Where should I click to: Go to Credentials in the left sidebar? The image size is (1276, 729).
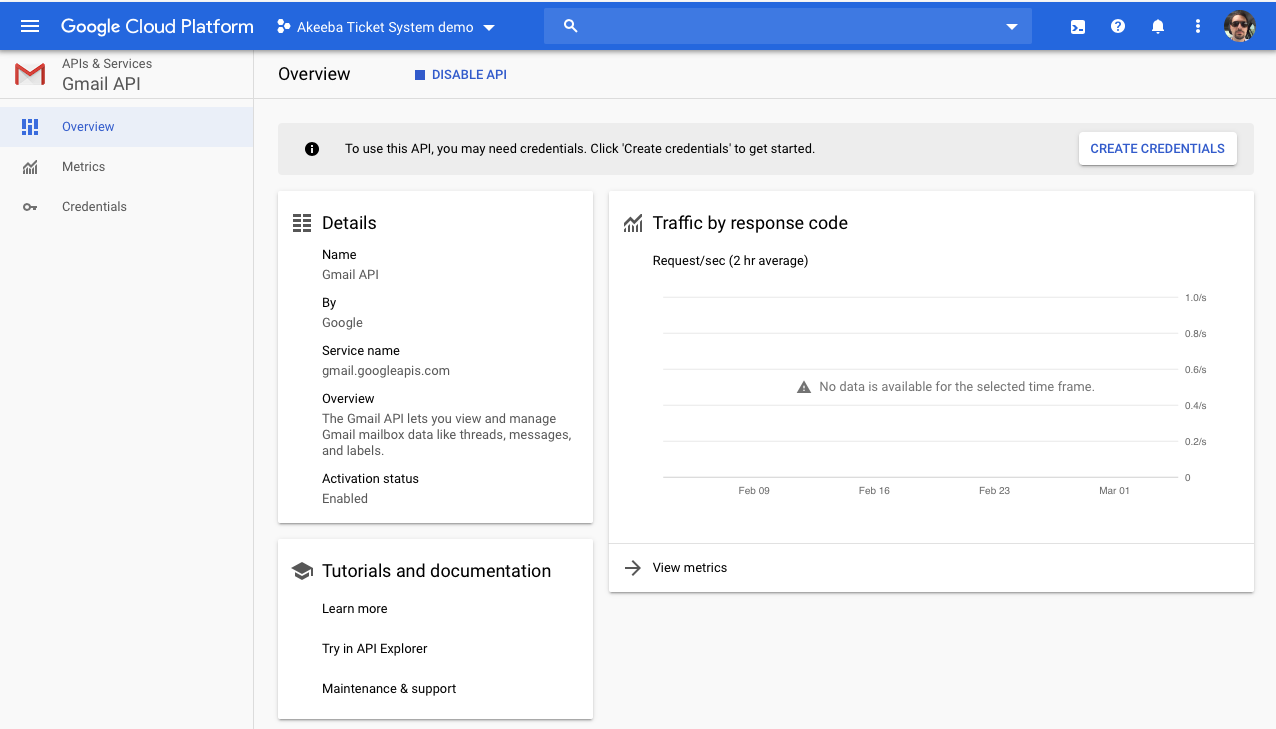tap(126, 207)
